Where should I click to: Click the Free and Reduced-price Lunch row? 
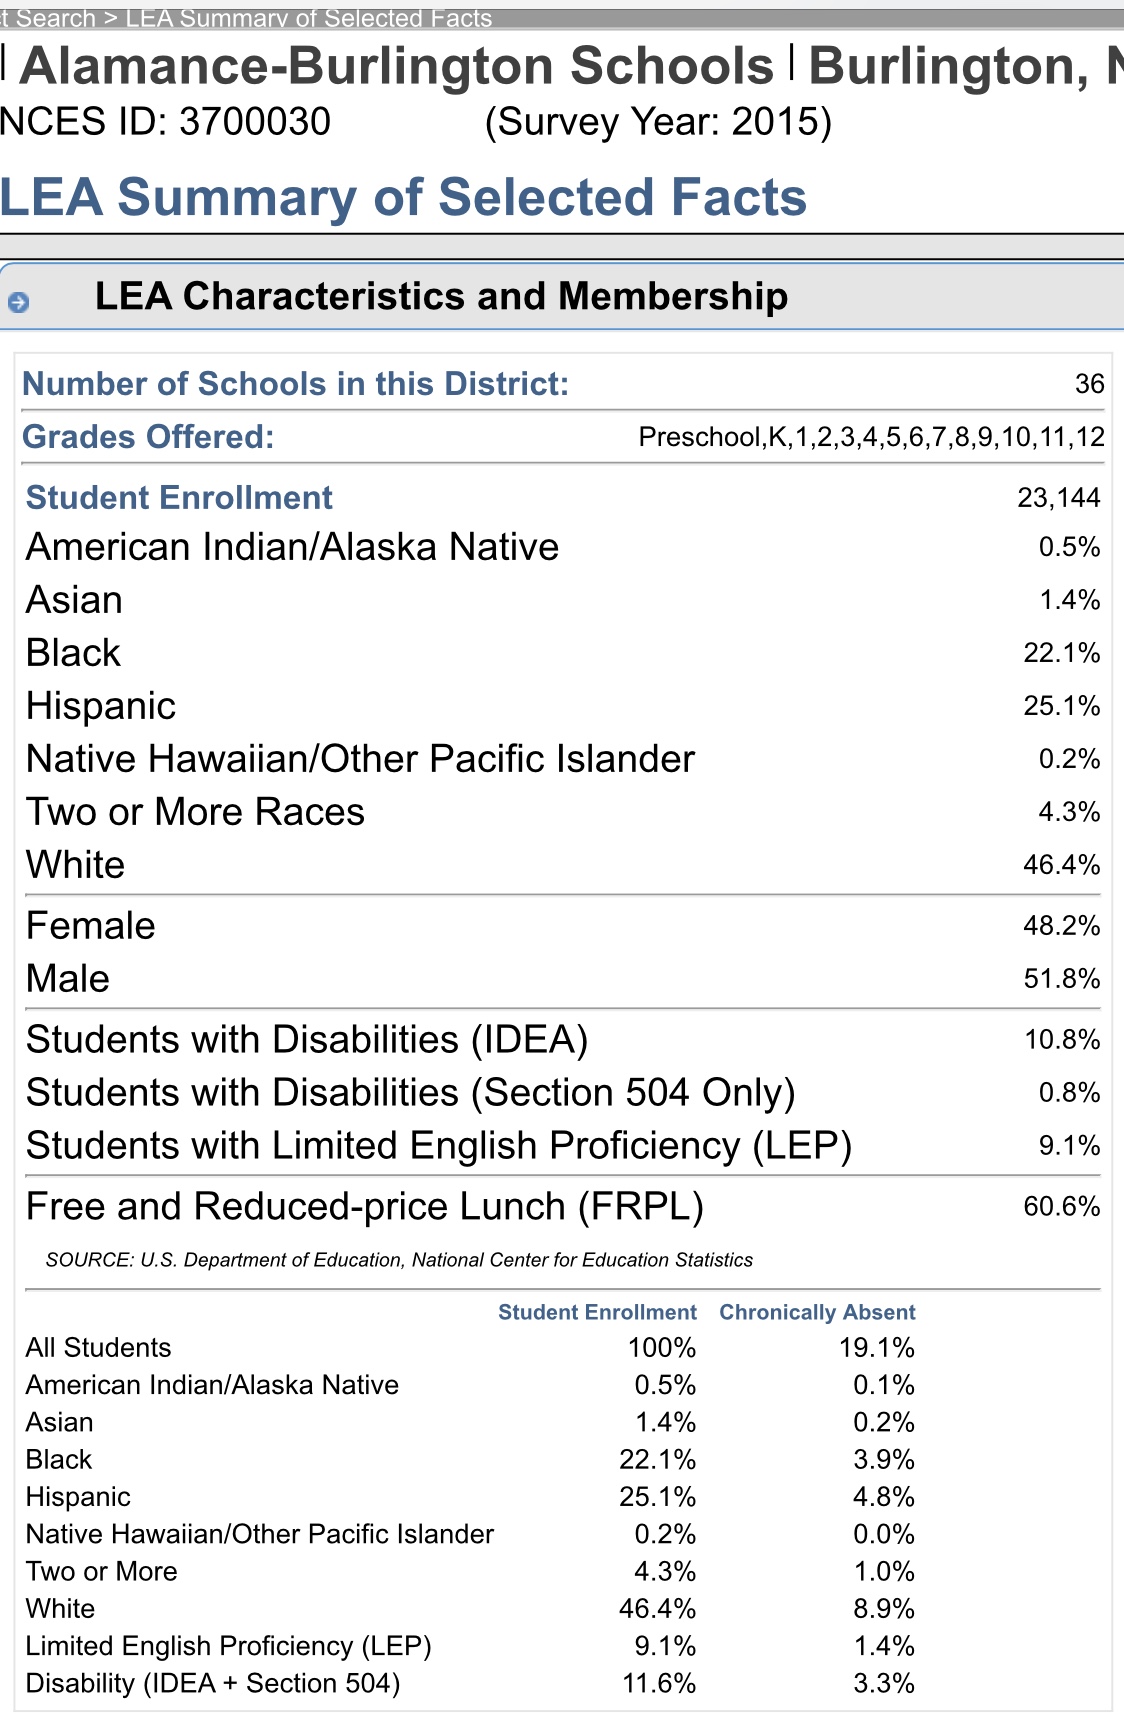[x=365, y=1207]
